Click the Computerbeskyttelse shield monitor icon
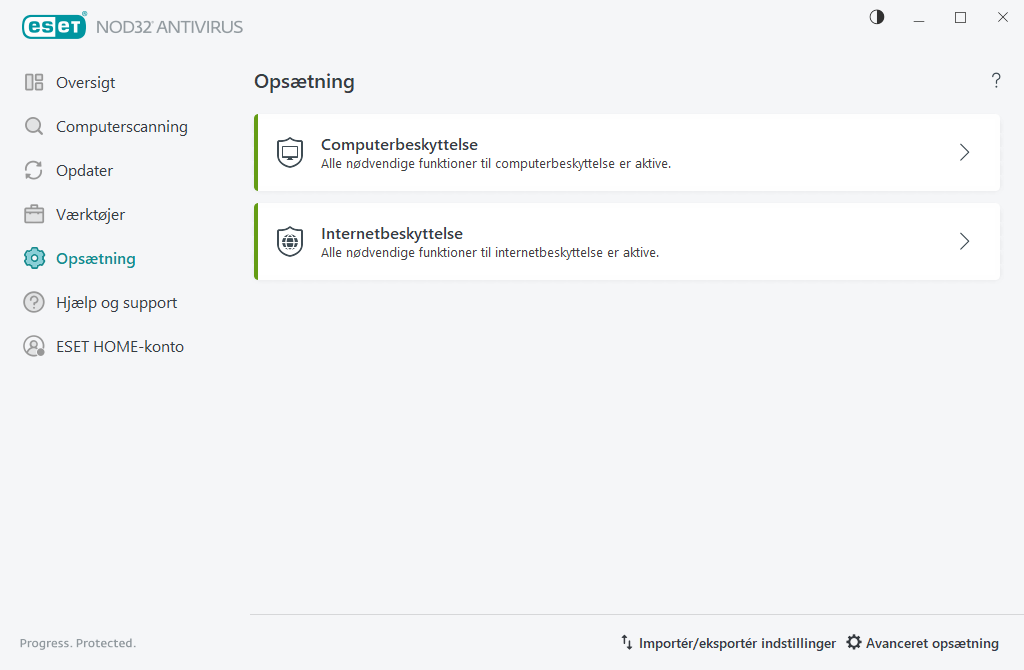1024x670 pixels. (x=290, y=153)
